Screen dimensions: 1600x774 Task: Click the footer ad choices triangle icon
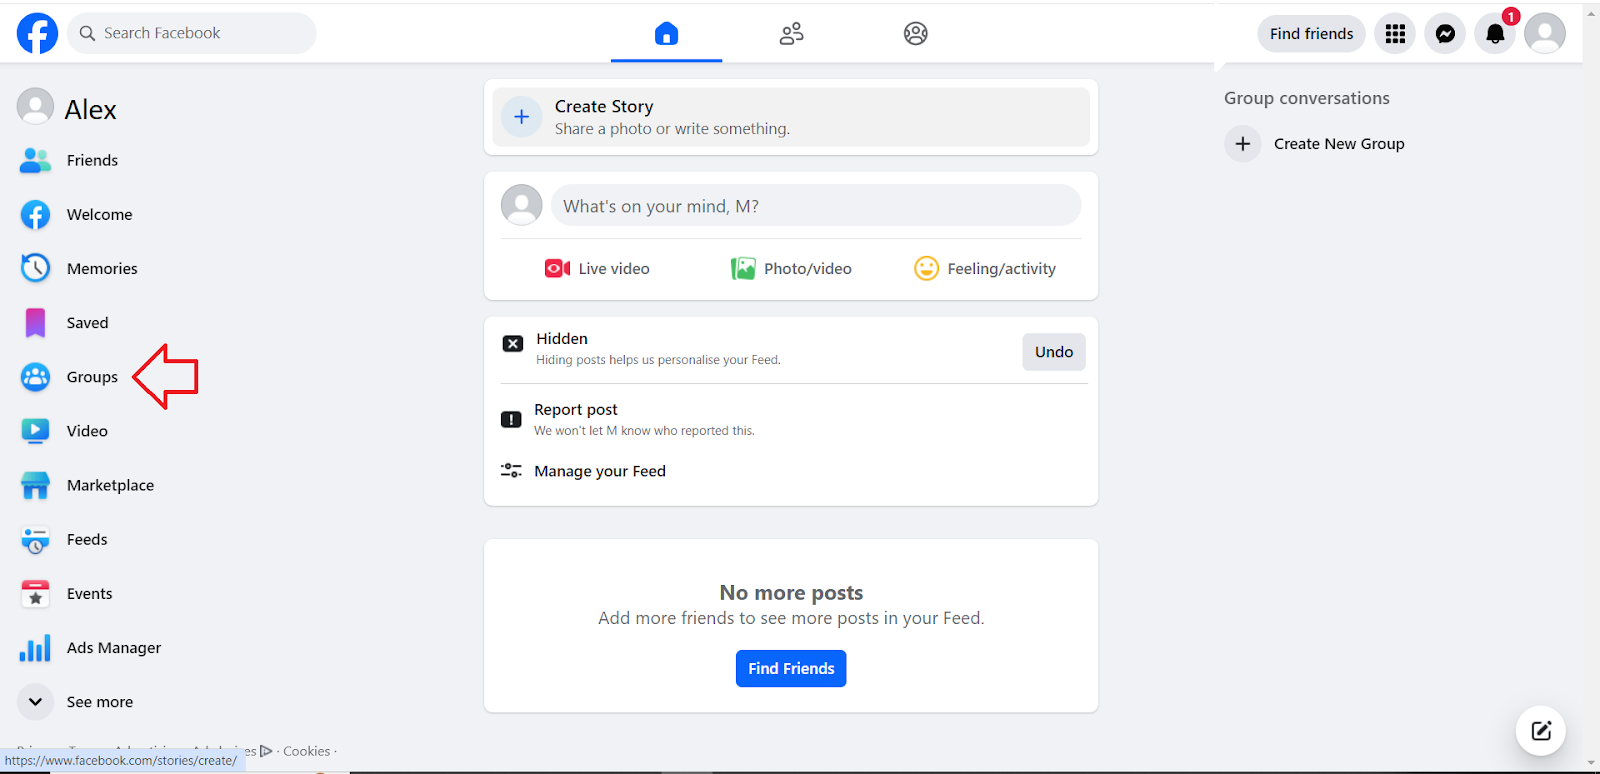coord(266,751)
